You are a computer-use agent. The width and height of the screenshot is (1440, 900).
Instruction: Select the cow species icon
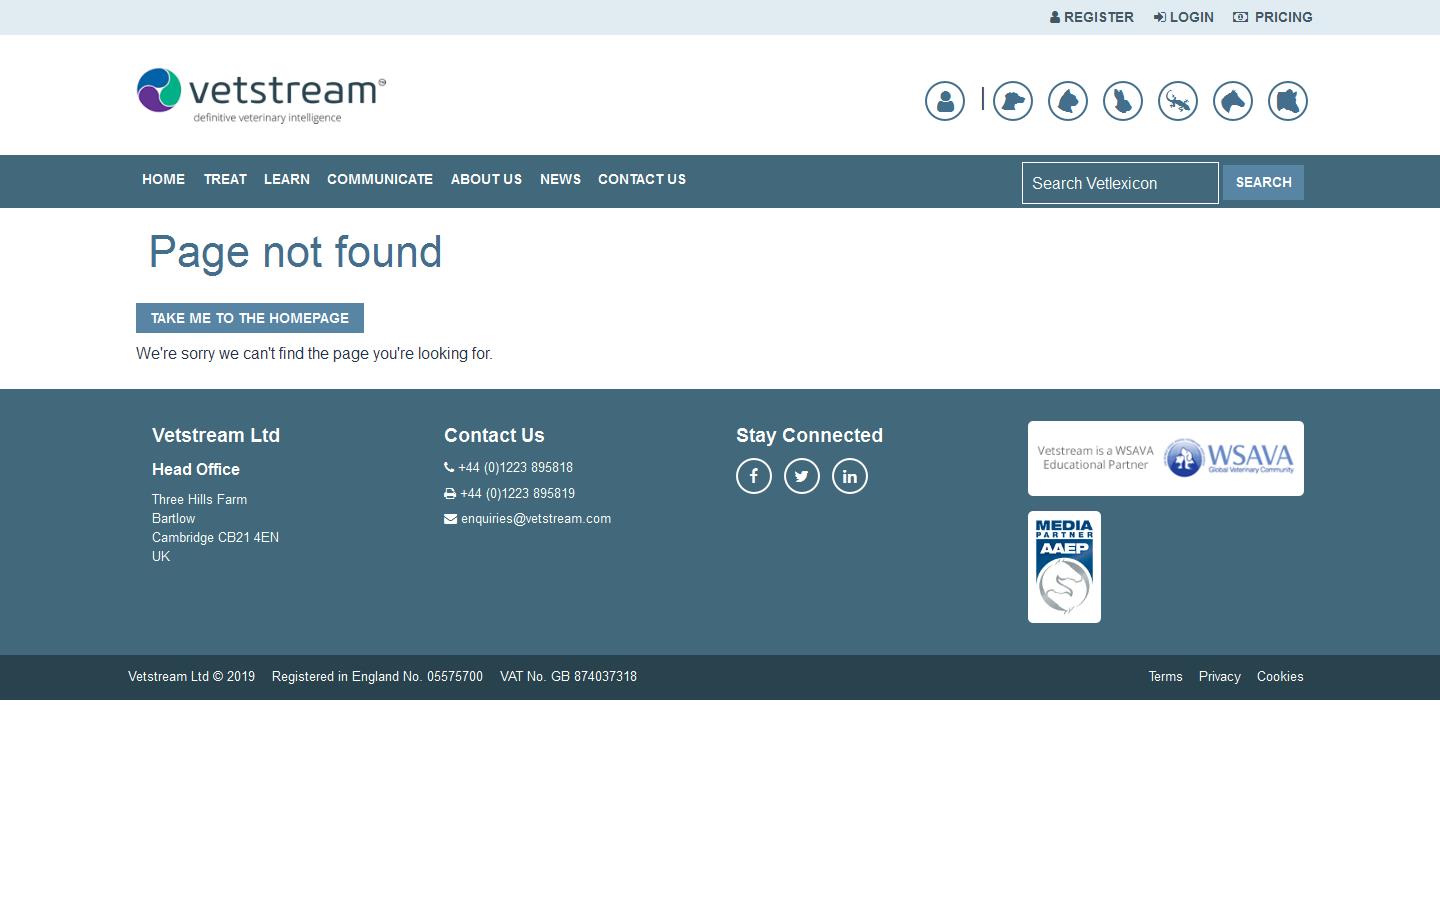point(1287,101)
